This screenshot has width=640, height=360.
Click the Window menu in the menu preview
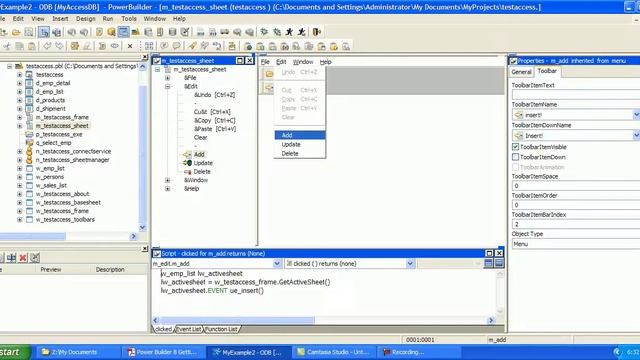[303, 62]
